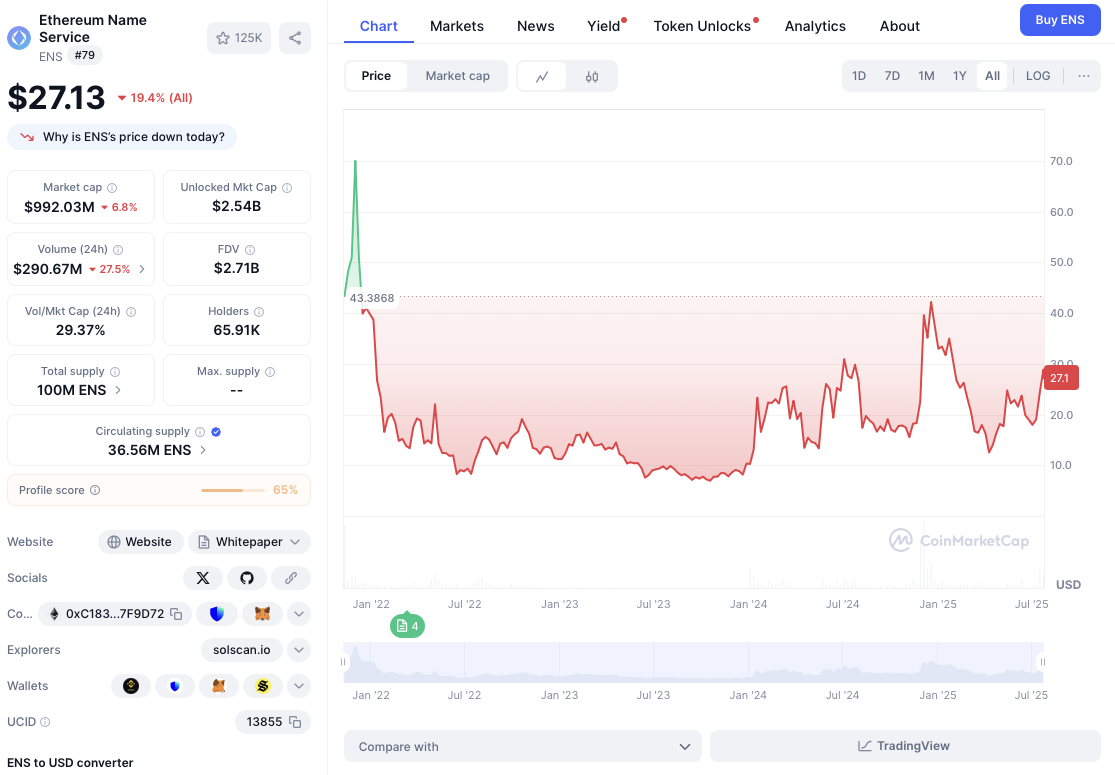Expand Volume (24h) details arrow
This screenshot has height=775, width=1115.
point(142,269)
